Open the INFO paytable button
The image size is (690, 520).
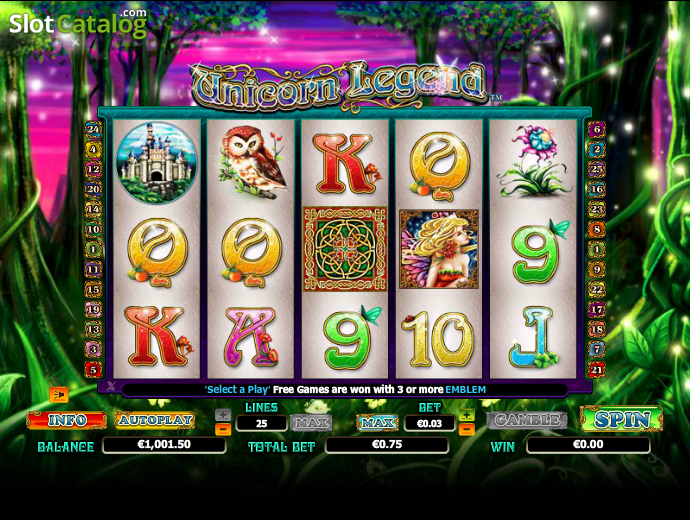pyautogui.click(x=67, y=420)
